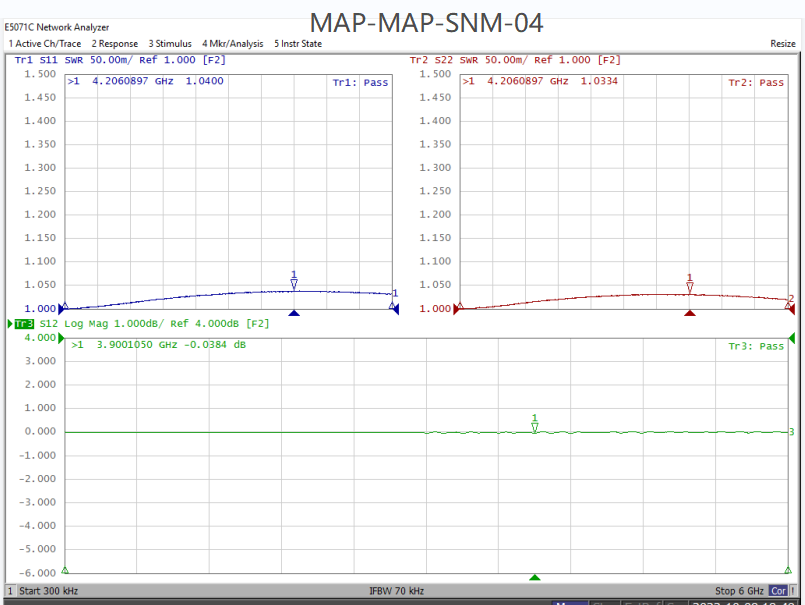The image size is (805, 605).
Task: Click the trace number 3 at green trace end
Action: 792,432
